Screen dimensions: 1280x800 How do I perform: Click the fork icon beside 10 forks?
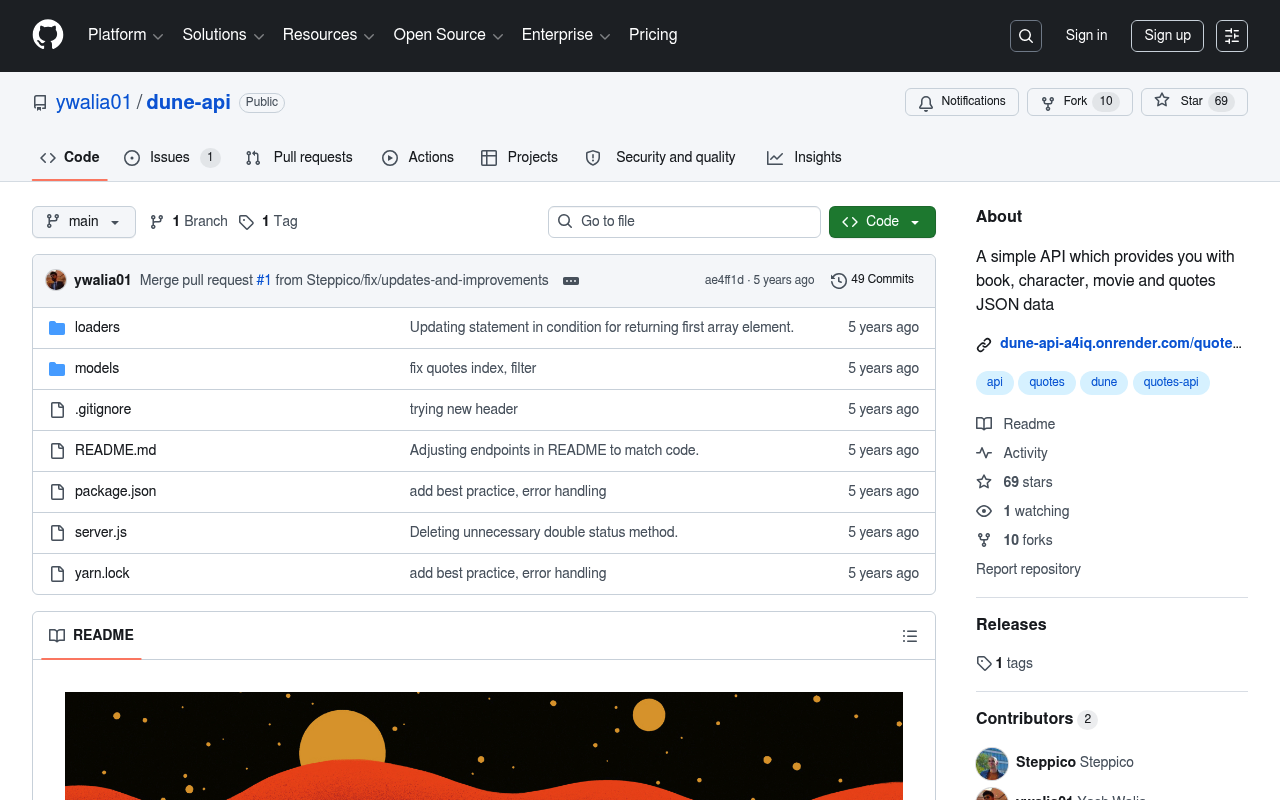coord(984,540)
